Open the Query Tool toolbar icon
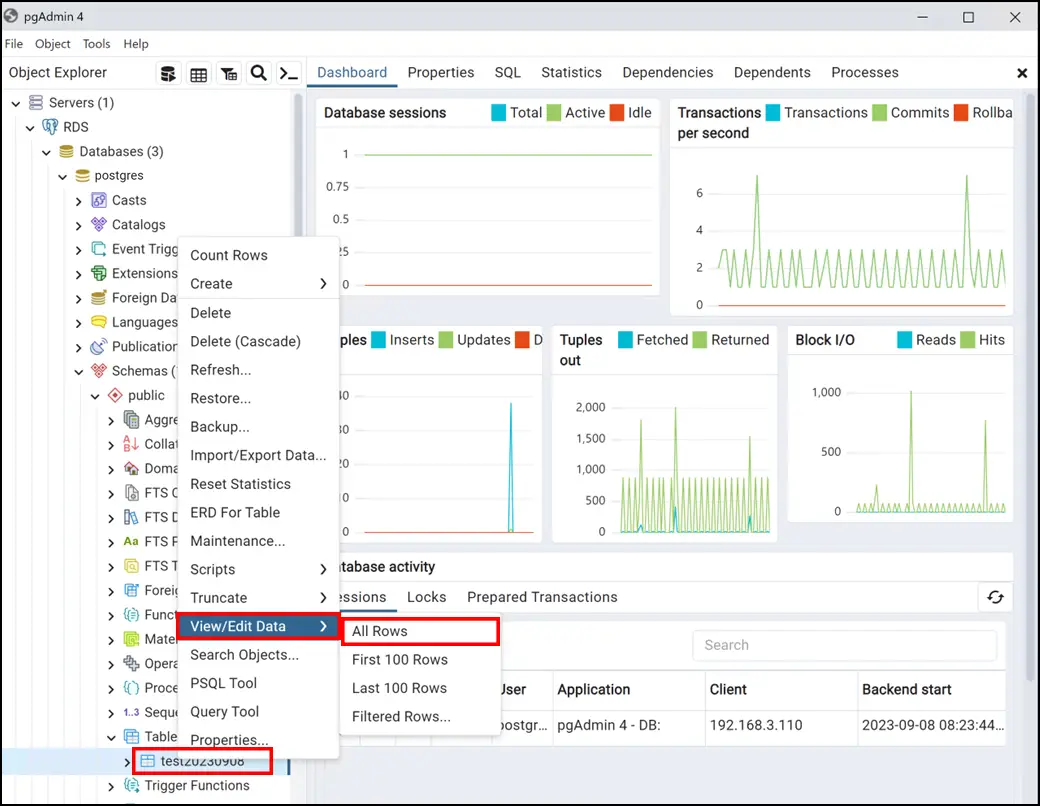1040x806 pixels. [x=168, y=74]
